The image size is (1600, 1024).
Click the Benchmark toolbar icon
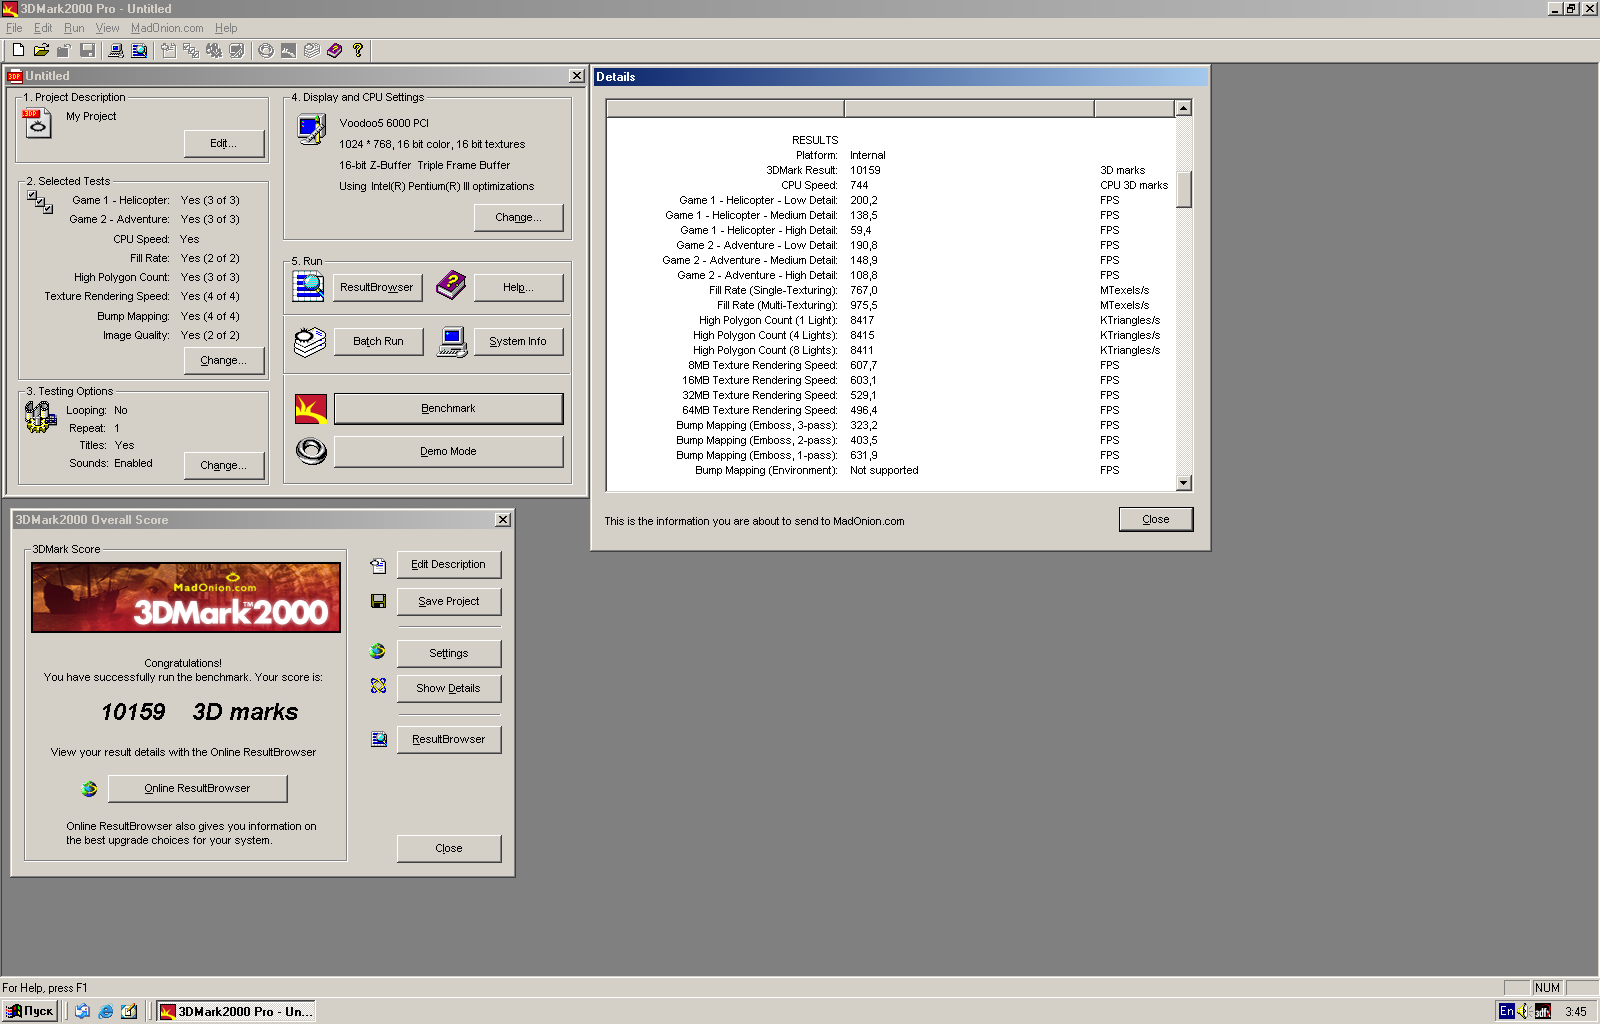(x=288, y=50)
